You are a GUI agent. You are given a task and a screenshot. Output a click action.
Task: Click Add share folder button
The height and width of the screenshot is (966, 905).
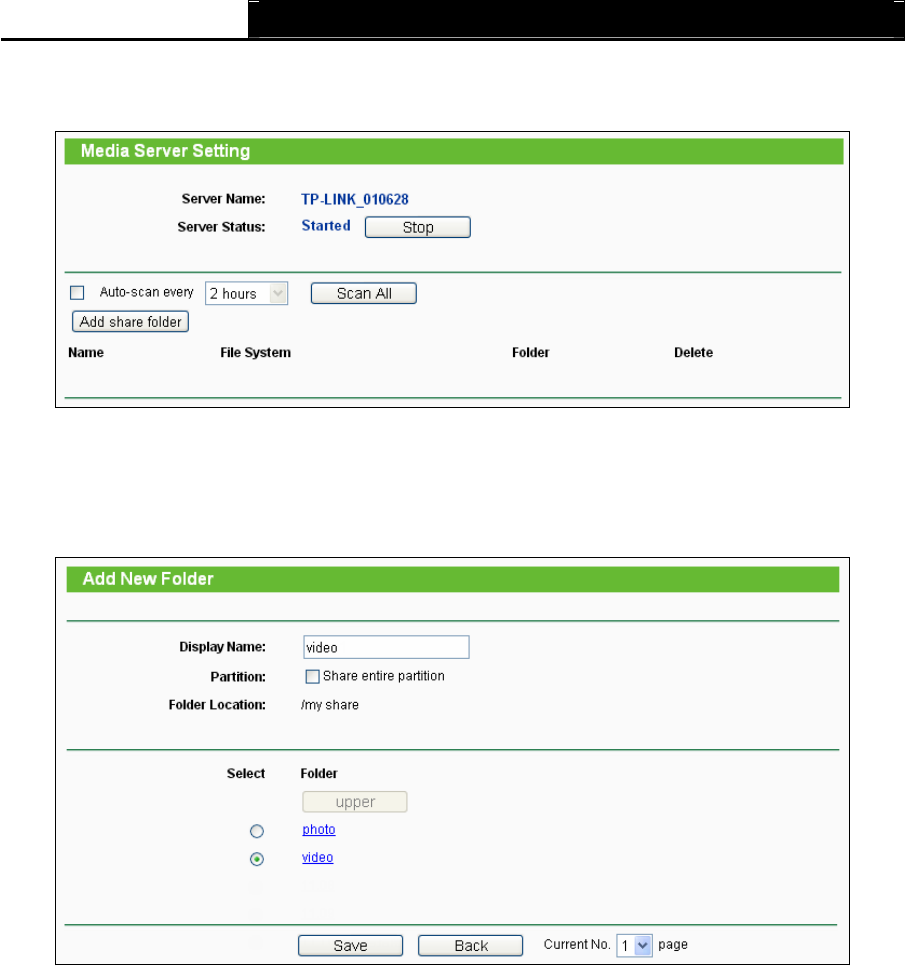tap(130, 322)
